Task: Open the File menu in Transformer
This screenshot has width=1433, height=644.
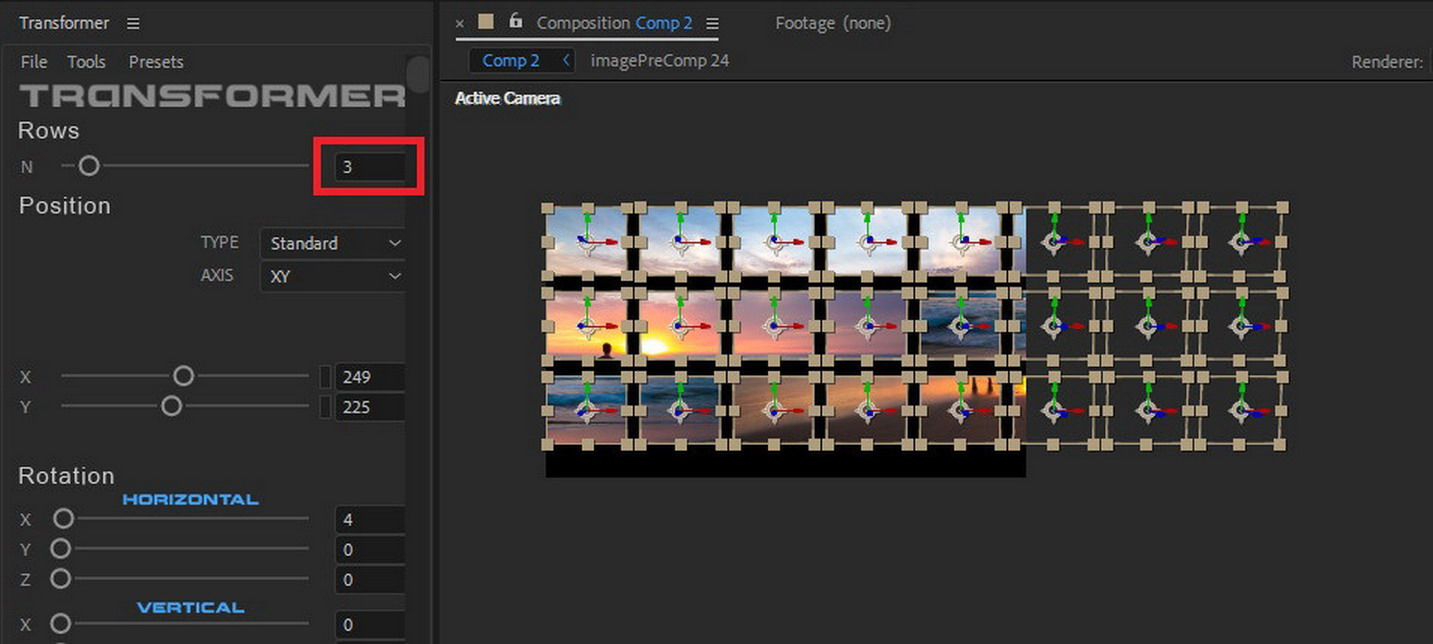Action: [34, 62]
